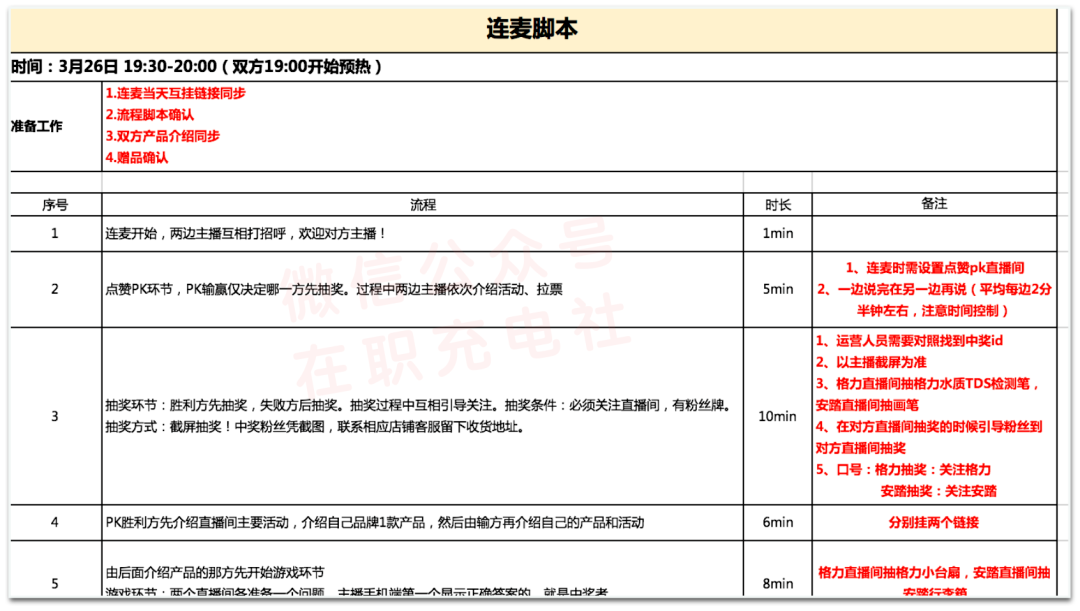The width and height of the screenshot is (1080, 611).
Task: Select the '5min' duration cell
Action: [778, 289]
